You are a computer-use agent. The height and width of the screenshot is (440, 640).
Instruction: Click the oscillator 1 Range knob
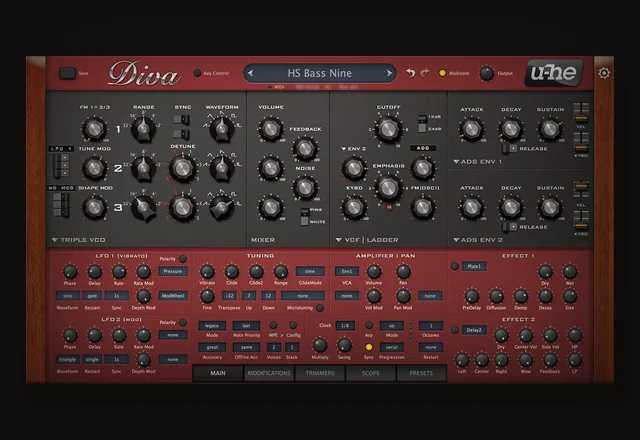click(x=143, y=129)
